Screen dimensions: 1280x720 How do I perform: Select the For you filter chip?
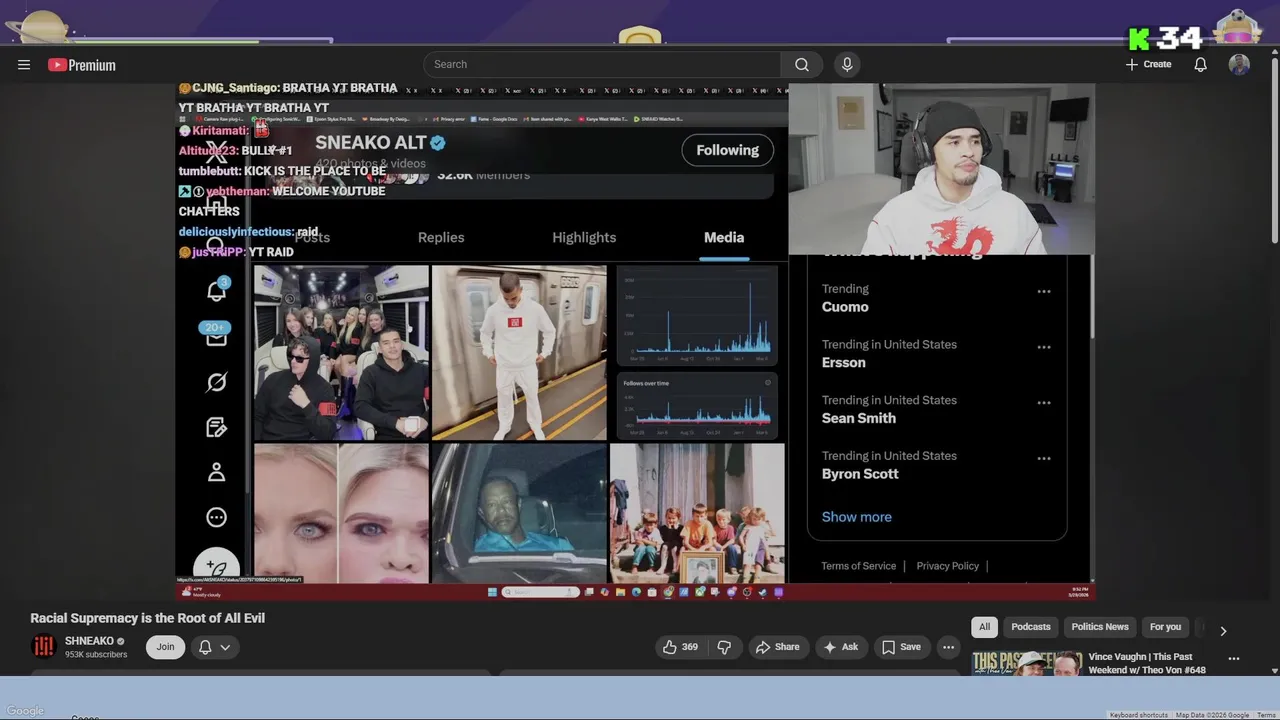click(x=1165, y=627)
